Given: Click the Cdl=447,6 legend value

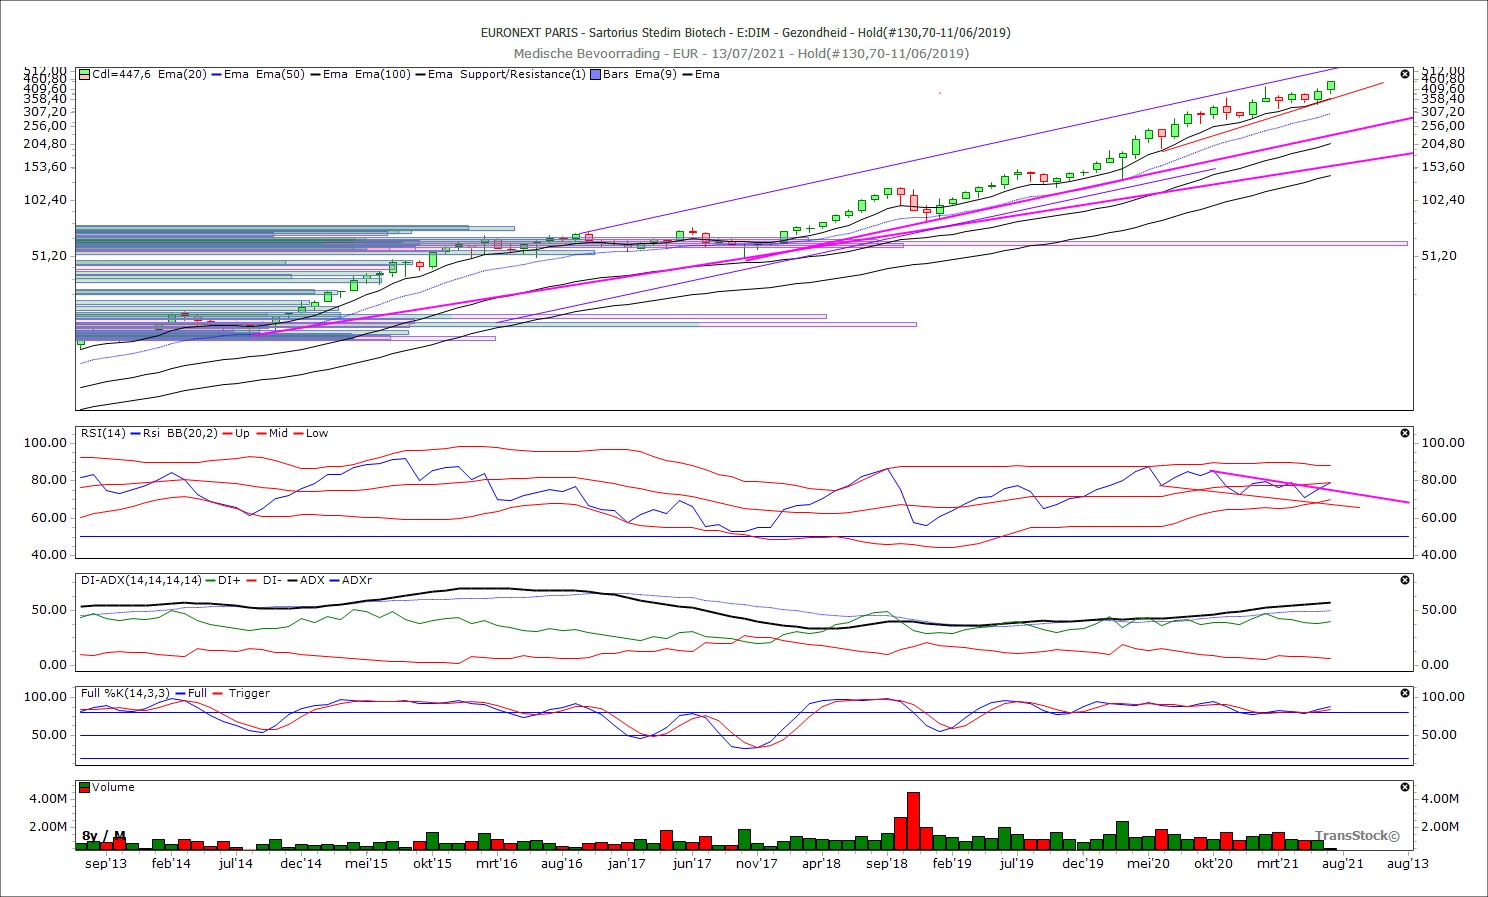Looking at the screenshot, I should (x=122, y=74).
